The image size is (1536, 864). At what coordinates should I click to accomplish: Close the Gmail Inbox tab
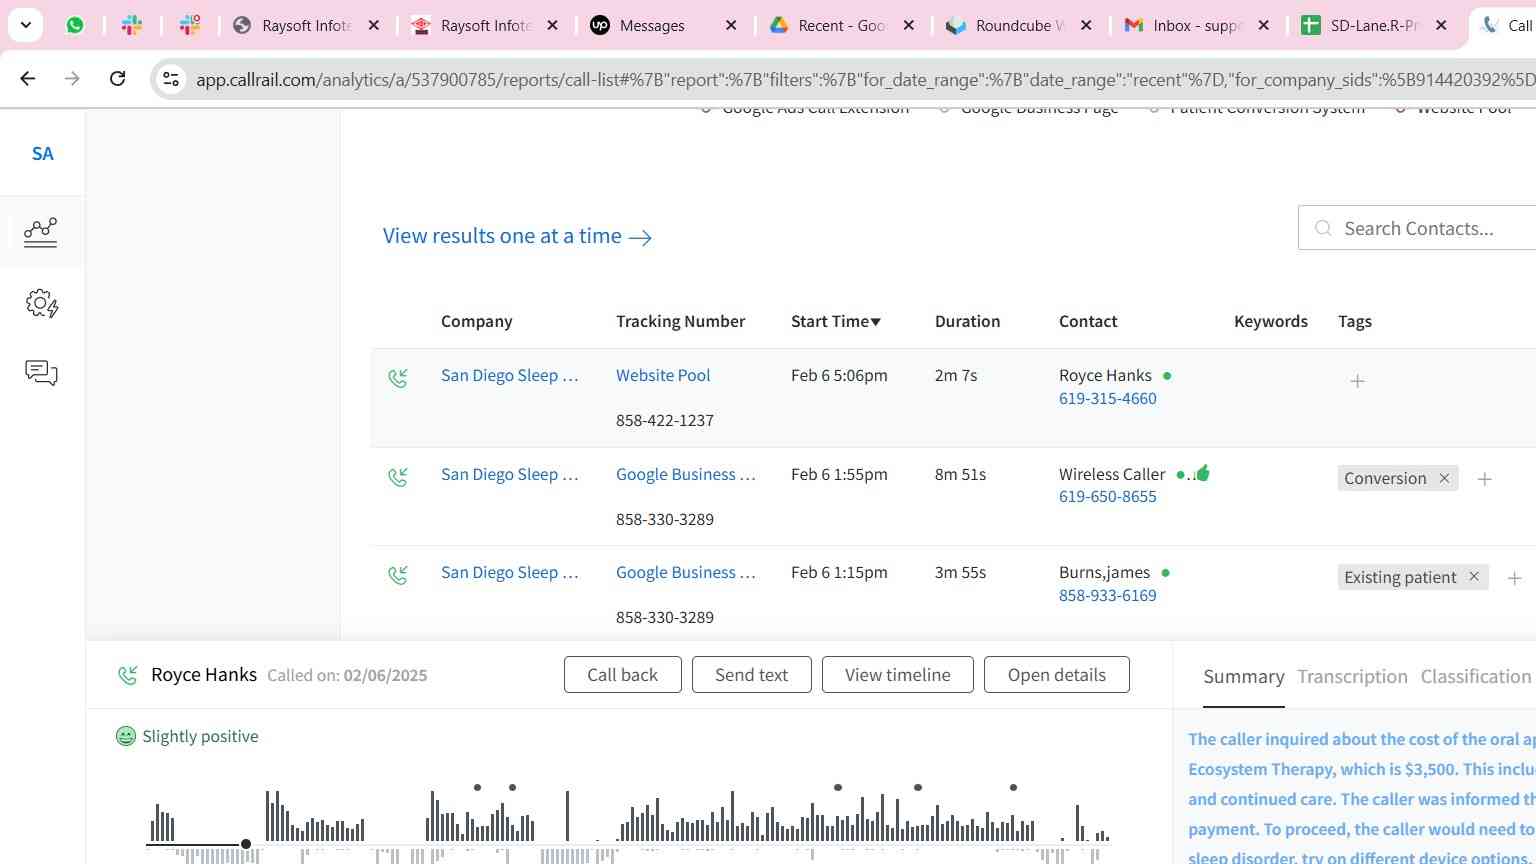[x=1264, y=25]
